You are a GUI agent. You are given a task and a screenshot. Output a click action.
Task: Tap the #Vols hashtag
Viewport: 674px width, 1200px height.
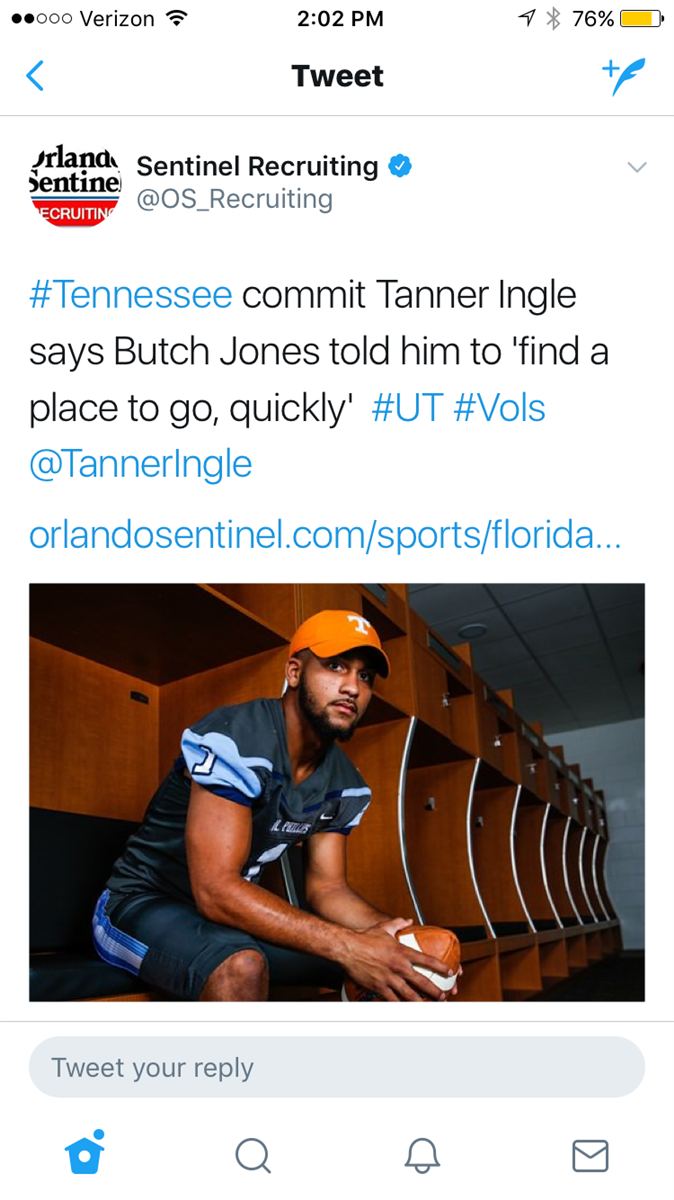point(500,409)
